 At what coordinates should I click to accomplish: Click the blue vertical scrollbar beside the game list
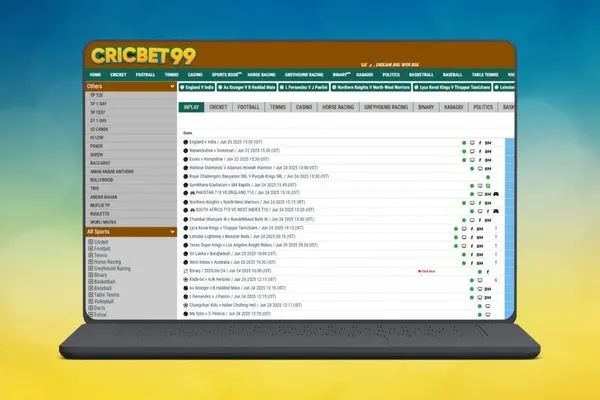pos(509,228)
